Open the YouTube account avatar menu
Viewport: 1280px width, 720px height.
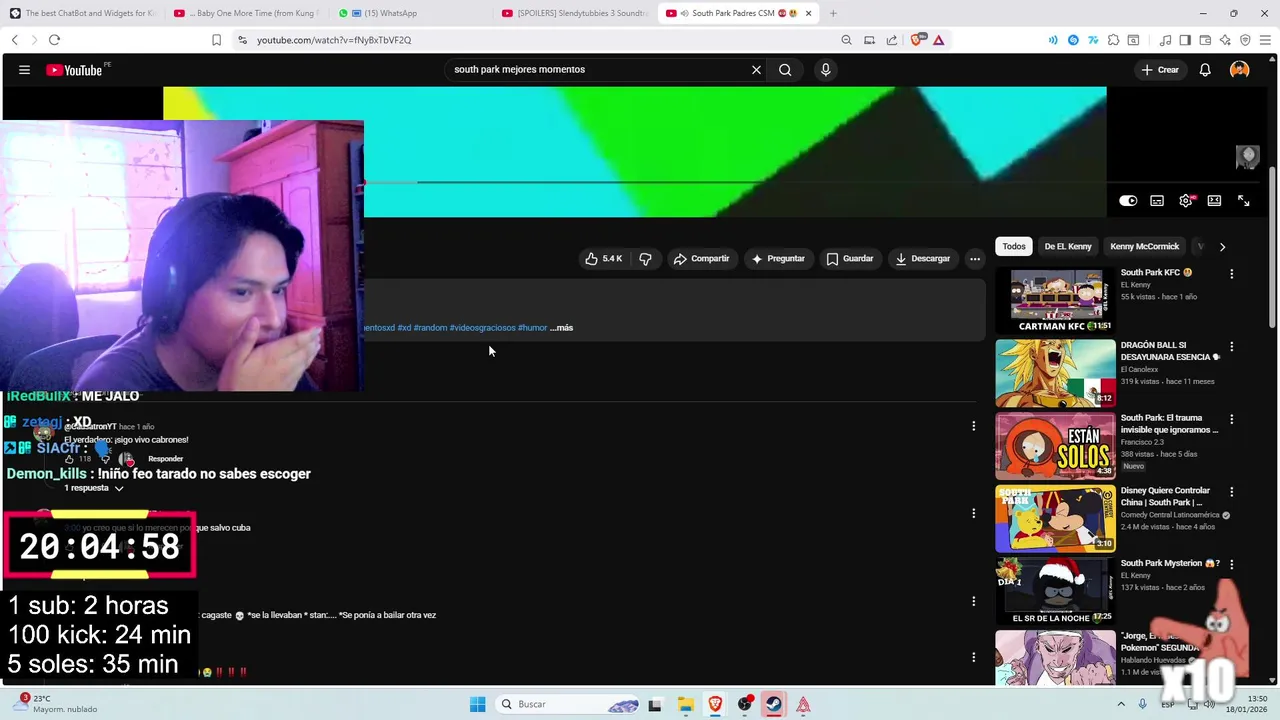[1240, 70]
